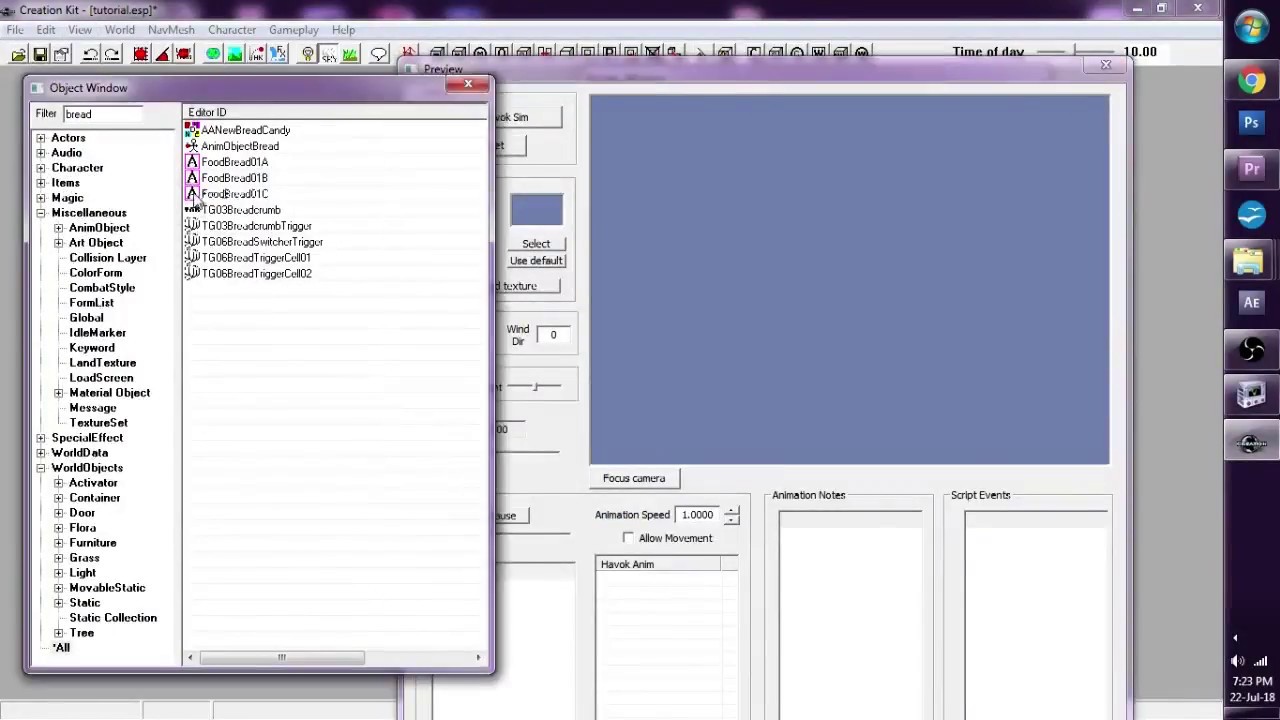1280x720 pixels.
Task: Click the undo arrow in the toolbar
Action: (90, 54)
